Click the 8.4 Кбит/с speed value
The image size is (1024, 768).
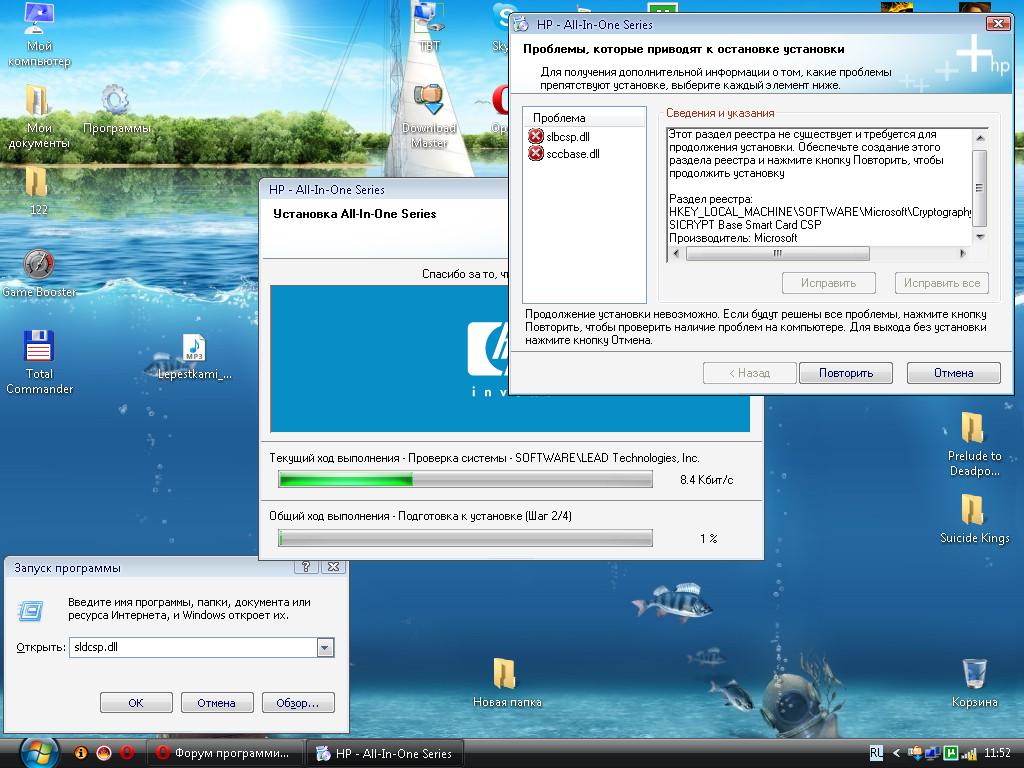[706, 480]
